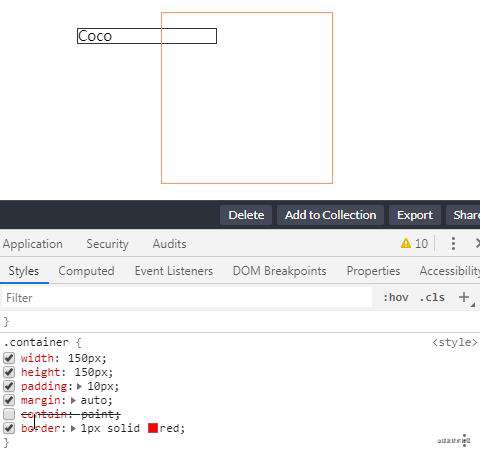
Task: Open the .cls class editor
Action: [x=432, y=297]
